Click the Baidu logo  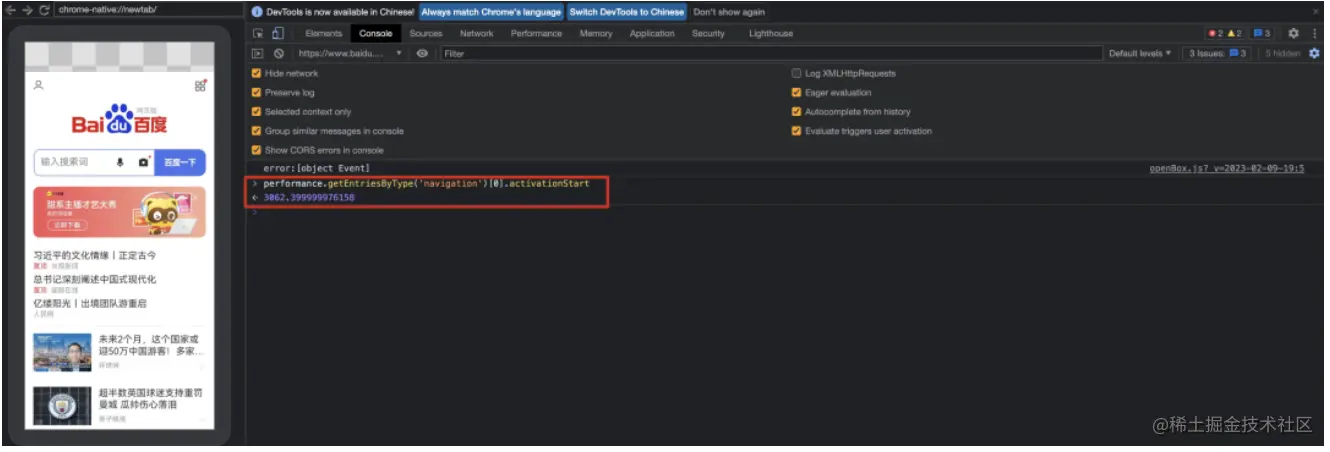tap(119, 120)
